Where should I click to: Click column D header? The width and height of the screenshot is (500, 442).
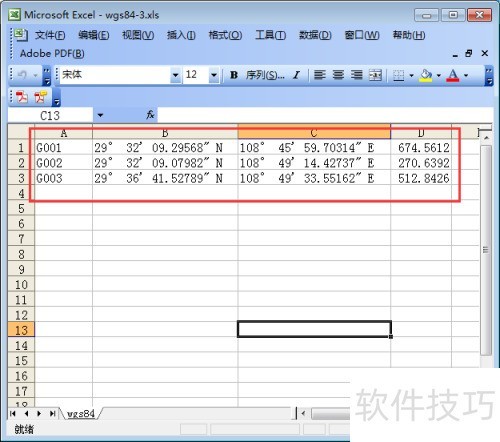(x=421, y=133)
